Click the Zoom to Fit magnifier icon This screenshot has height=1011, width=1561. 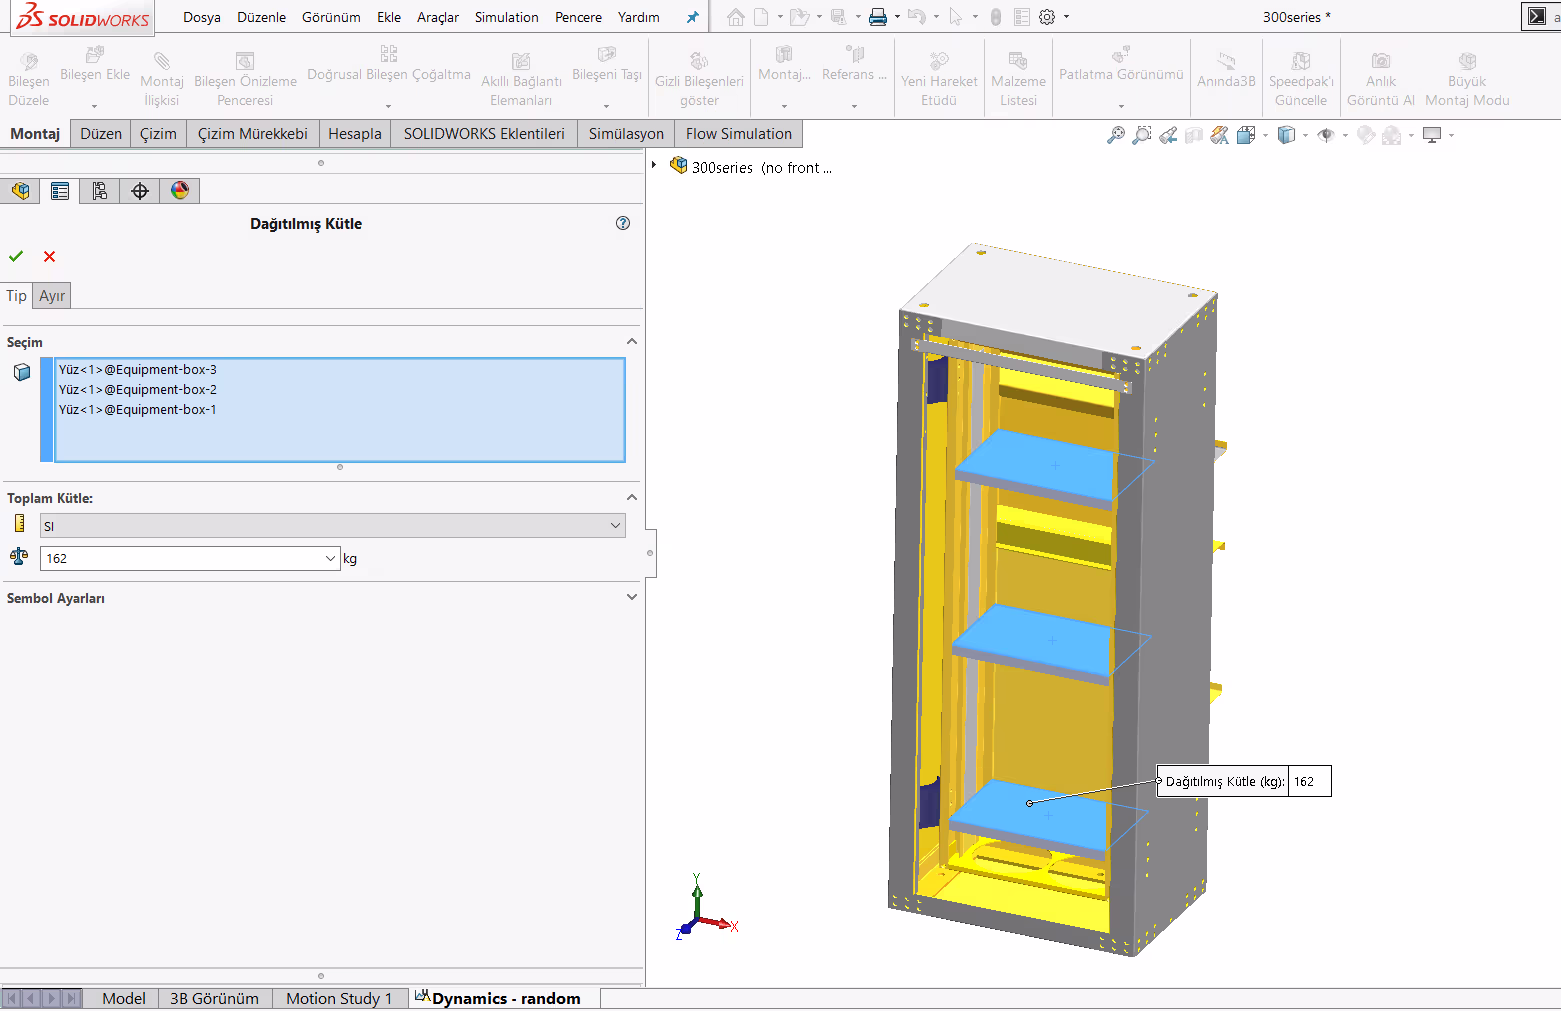tap(1116, 135)
